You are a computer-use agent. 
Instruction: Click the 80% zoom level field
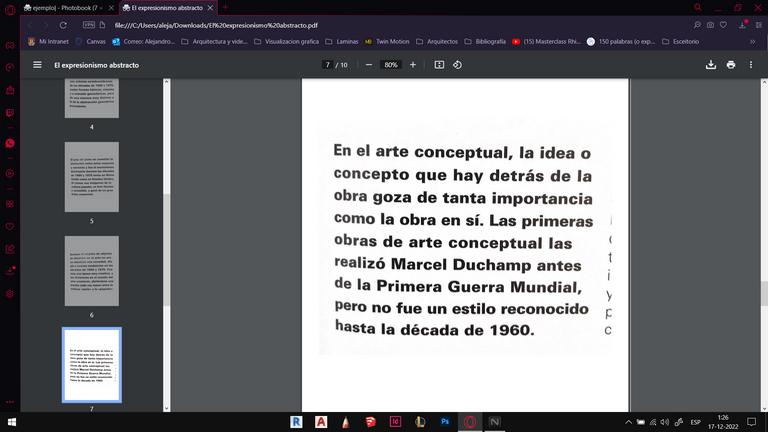tap(391, 65)
